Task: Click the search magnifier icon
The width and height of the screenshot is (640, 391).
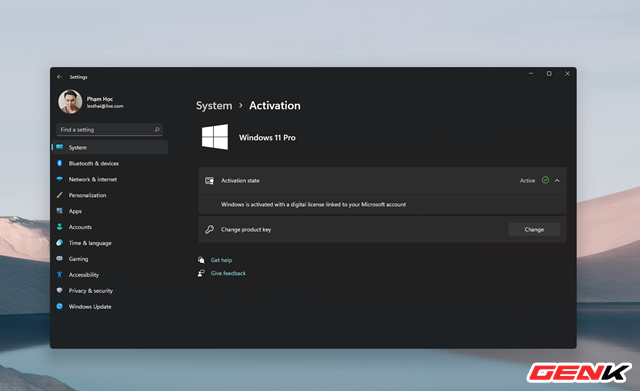Action: pos(157,129)
